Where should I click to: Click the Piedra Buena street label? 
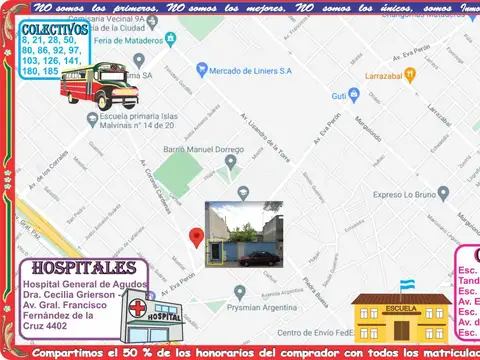[x=316, y=292]
